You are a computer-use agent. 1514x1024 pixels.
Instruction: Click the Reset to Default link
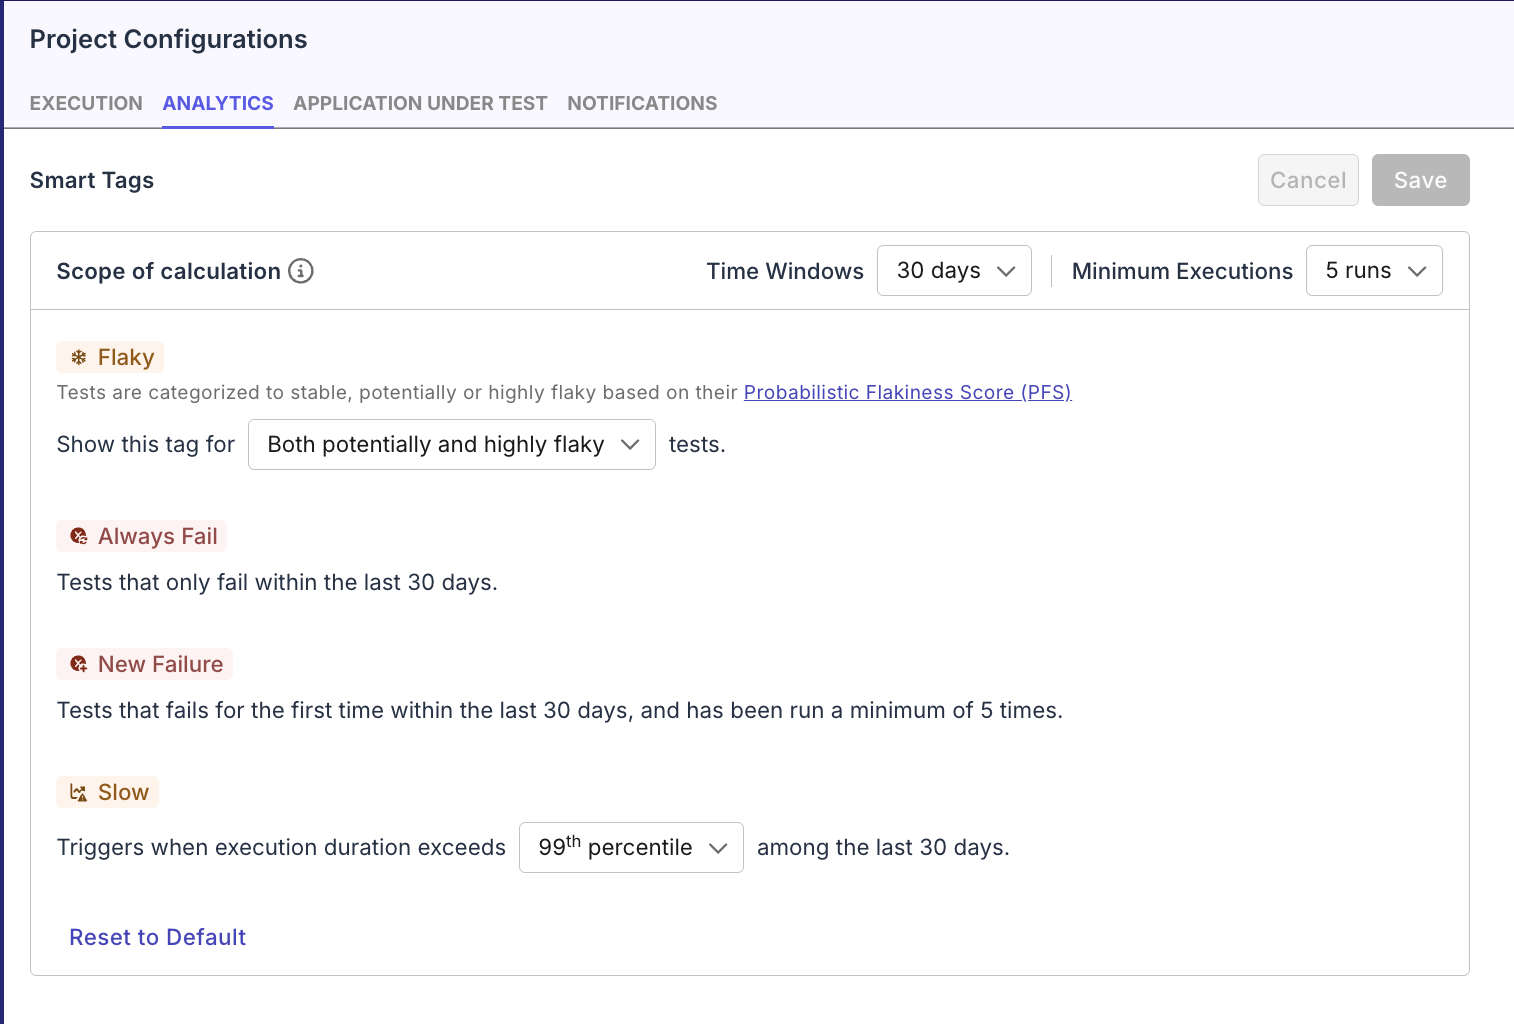tap(157, 937)
